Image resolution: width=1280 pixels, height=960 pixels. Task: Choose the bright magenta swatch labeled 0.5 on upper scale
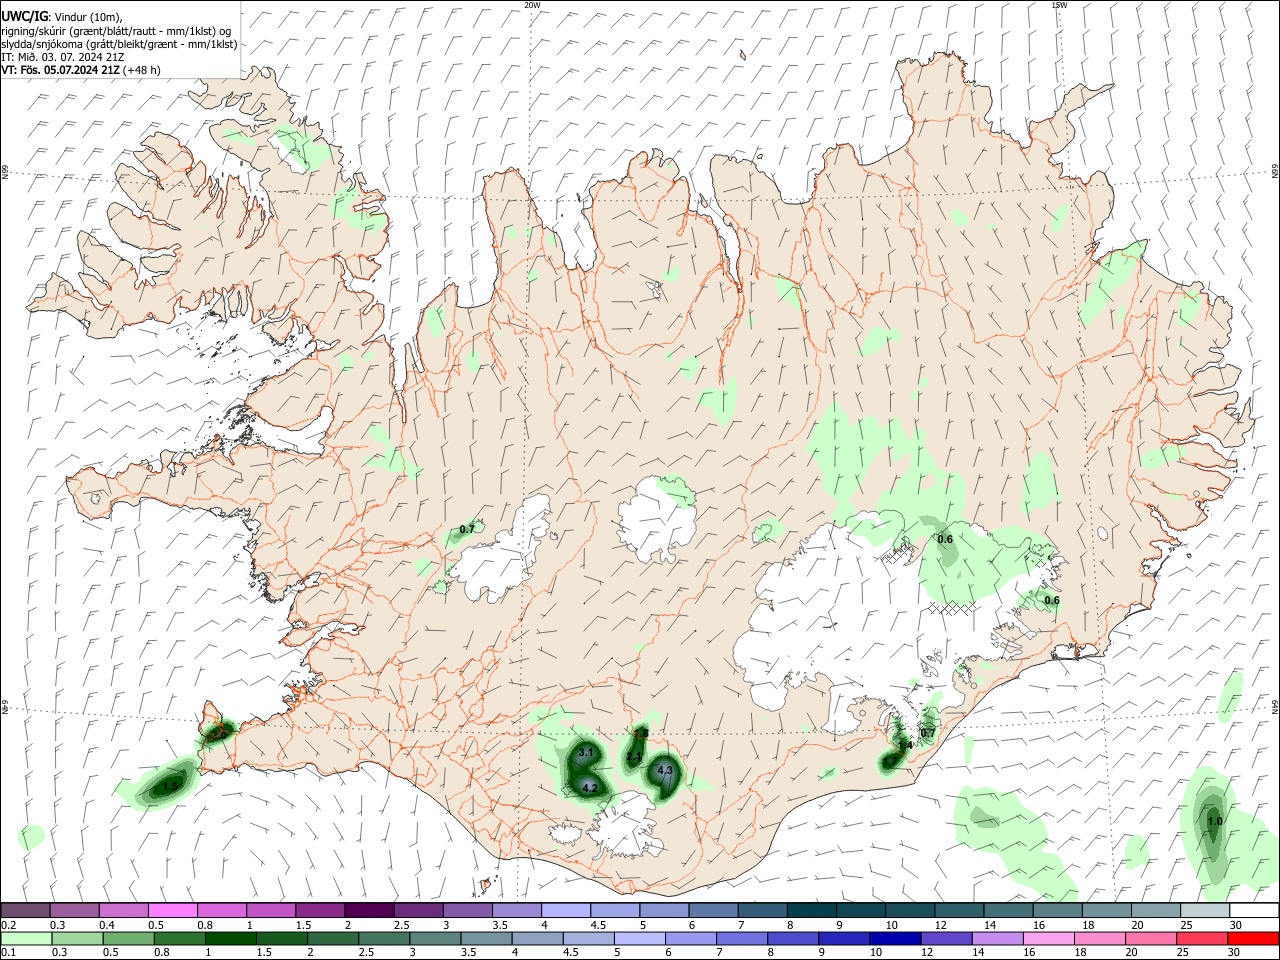click(x=171, y=910)
